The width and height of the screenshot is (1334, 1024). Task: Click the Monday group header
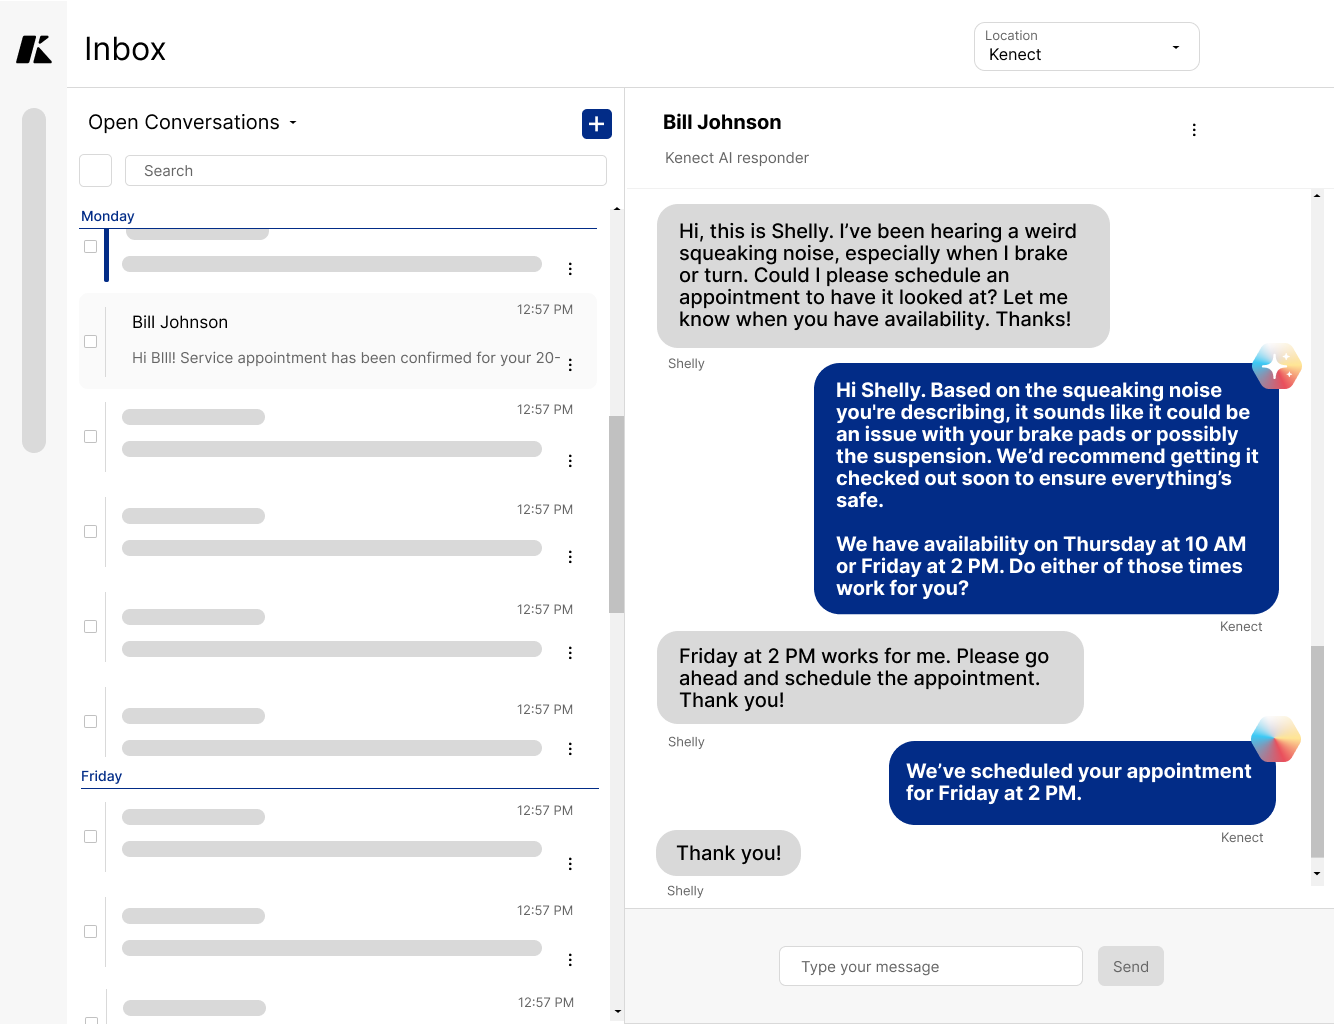click(108, 216)
